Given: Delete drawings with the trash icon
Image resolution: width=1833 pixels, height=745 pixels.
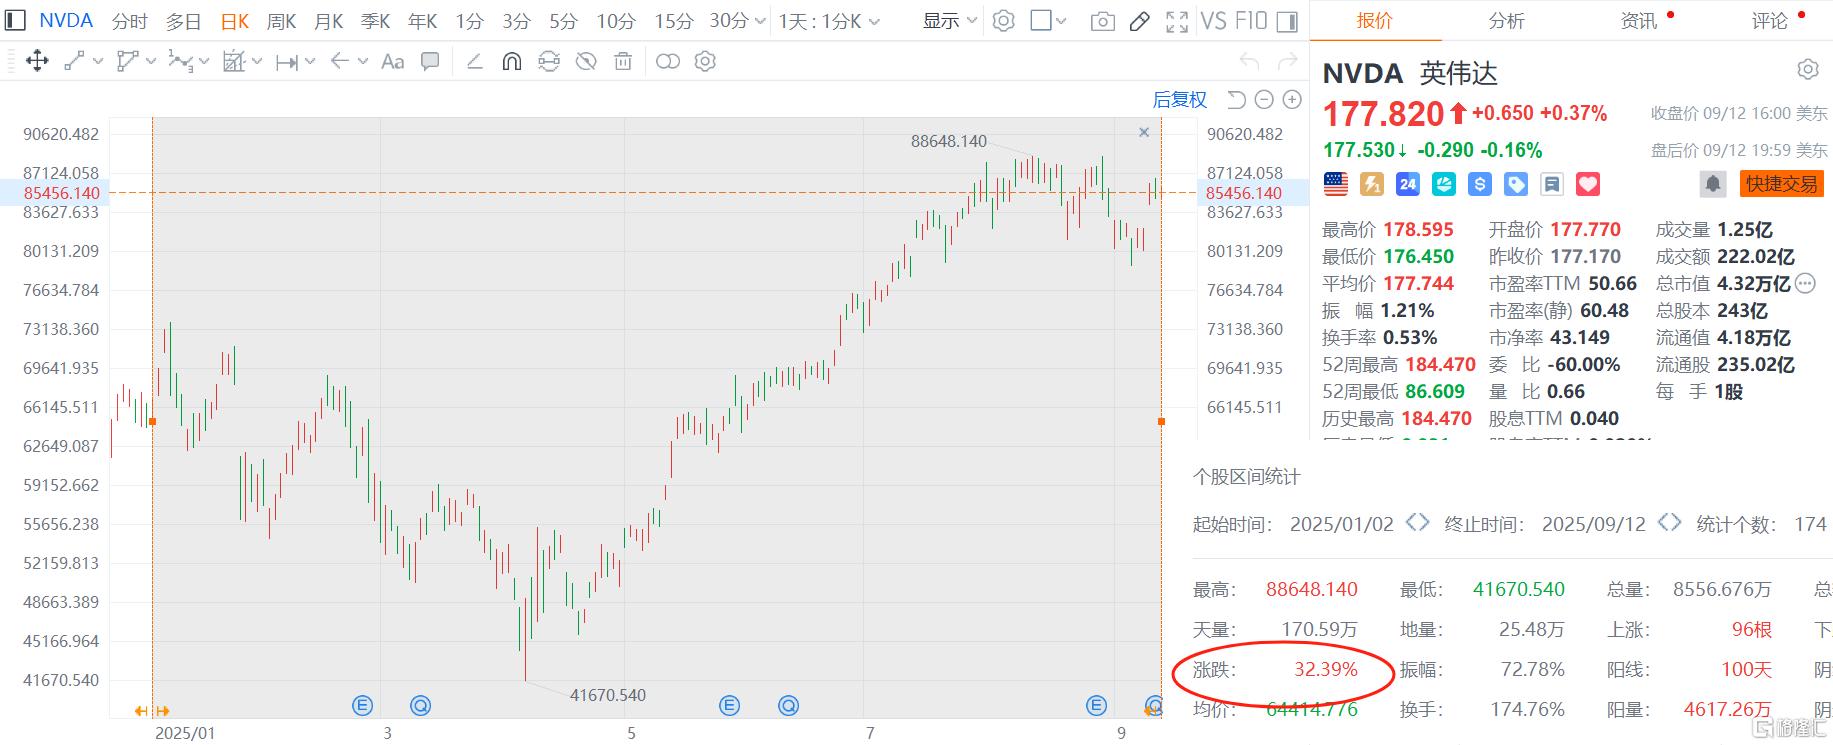Looking at the screenshot, I should point(623,61).
